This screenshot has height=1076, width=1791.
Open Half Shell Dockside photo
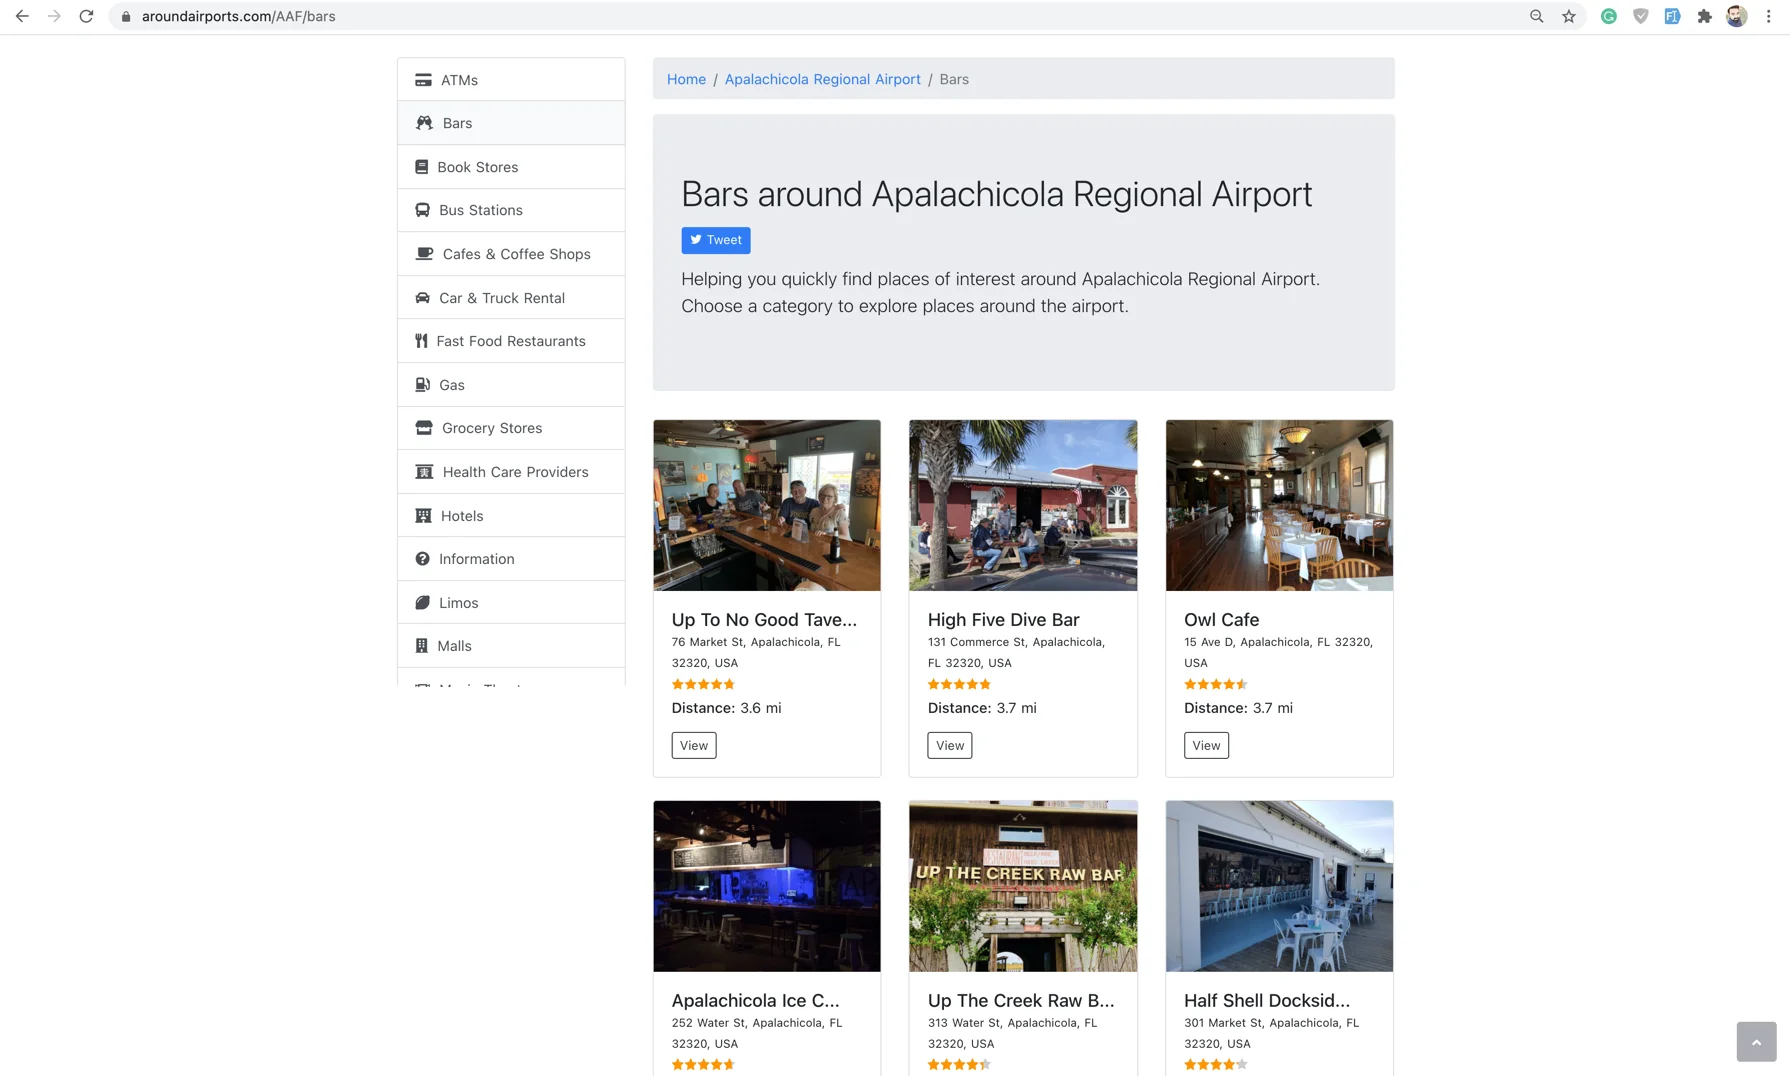point(1279,886)
